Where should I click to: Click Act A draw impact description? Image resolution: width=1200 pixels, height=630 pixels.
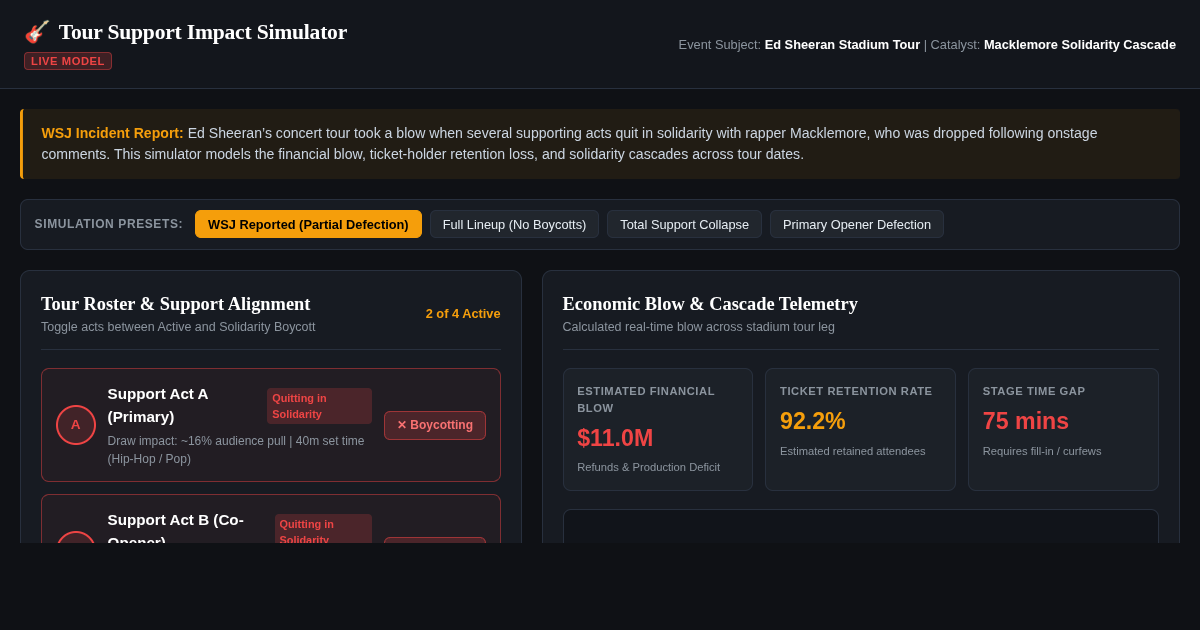[x=236, y=450]
